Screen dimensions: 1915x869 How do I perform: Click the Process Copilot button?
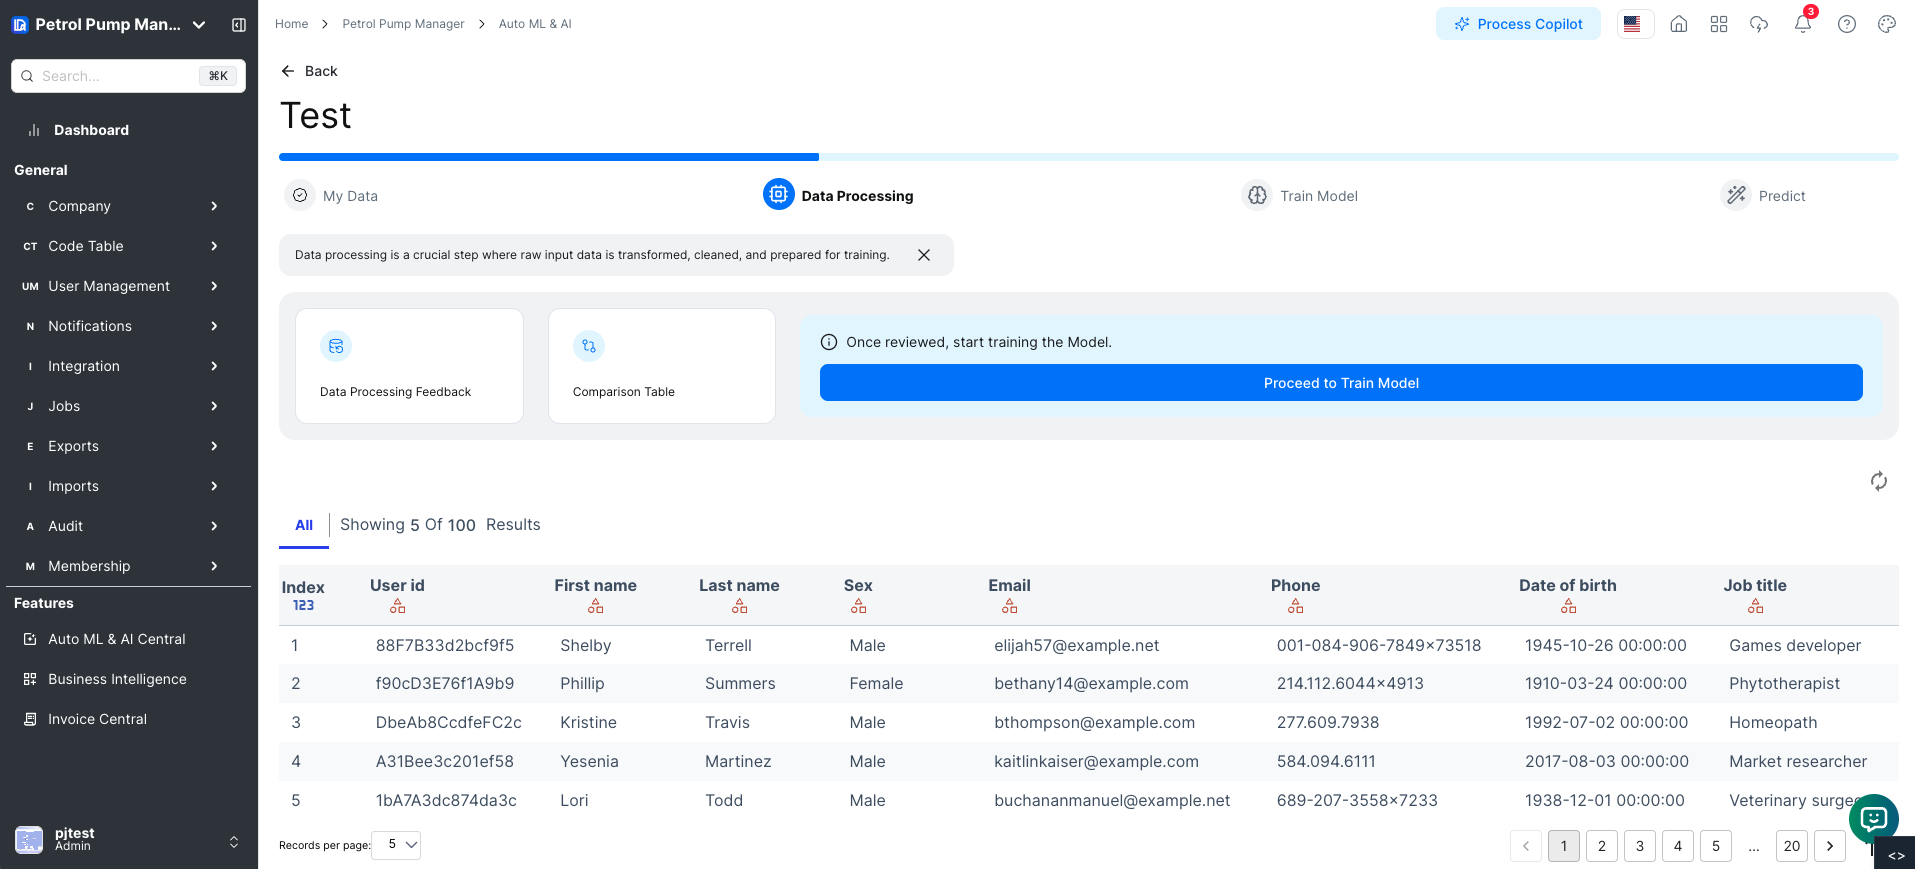1517,24
